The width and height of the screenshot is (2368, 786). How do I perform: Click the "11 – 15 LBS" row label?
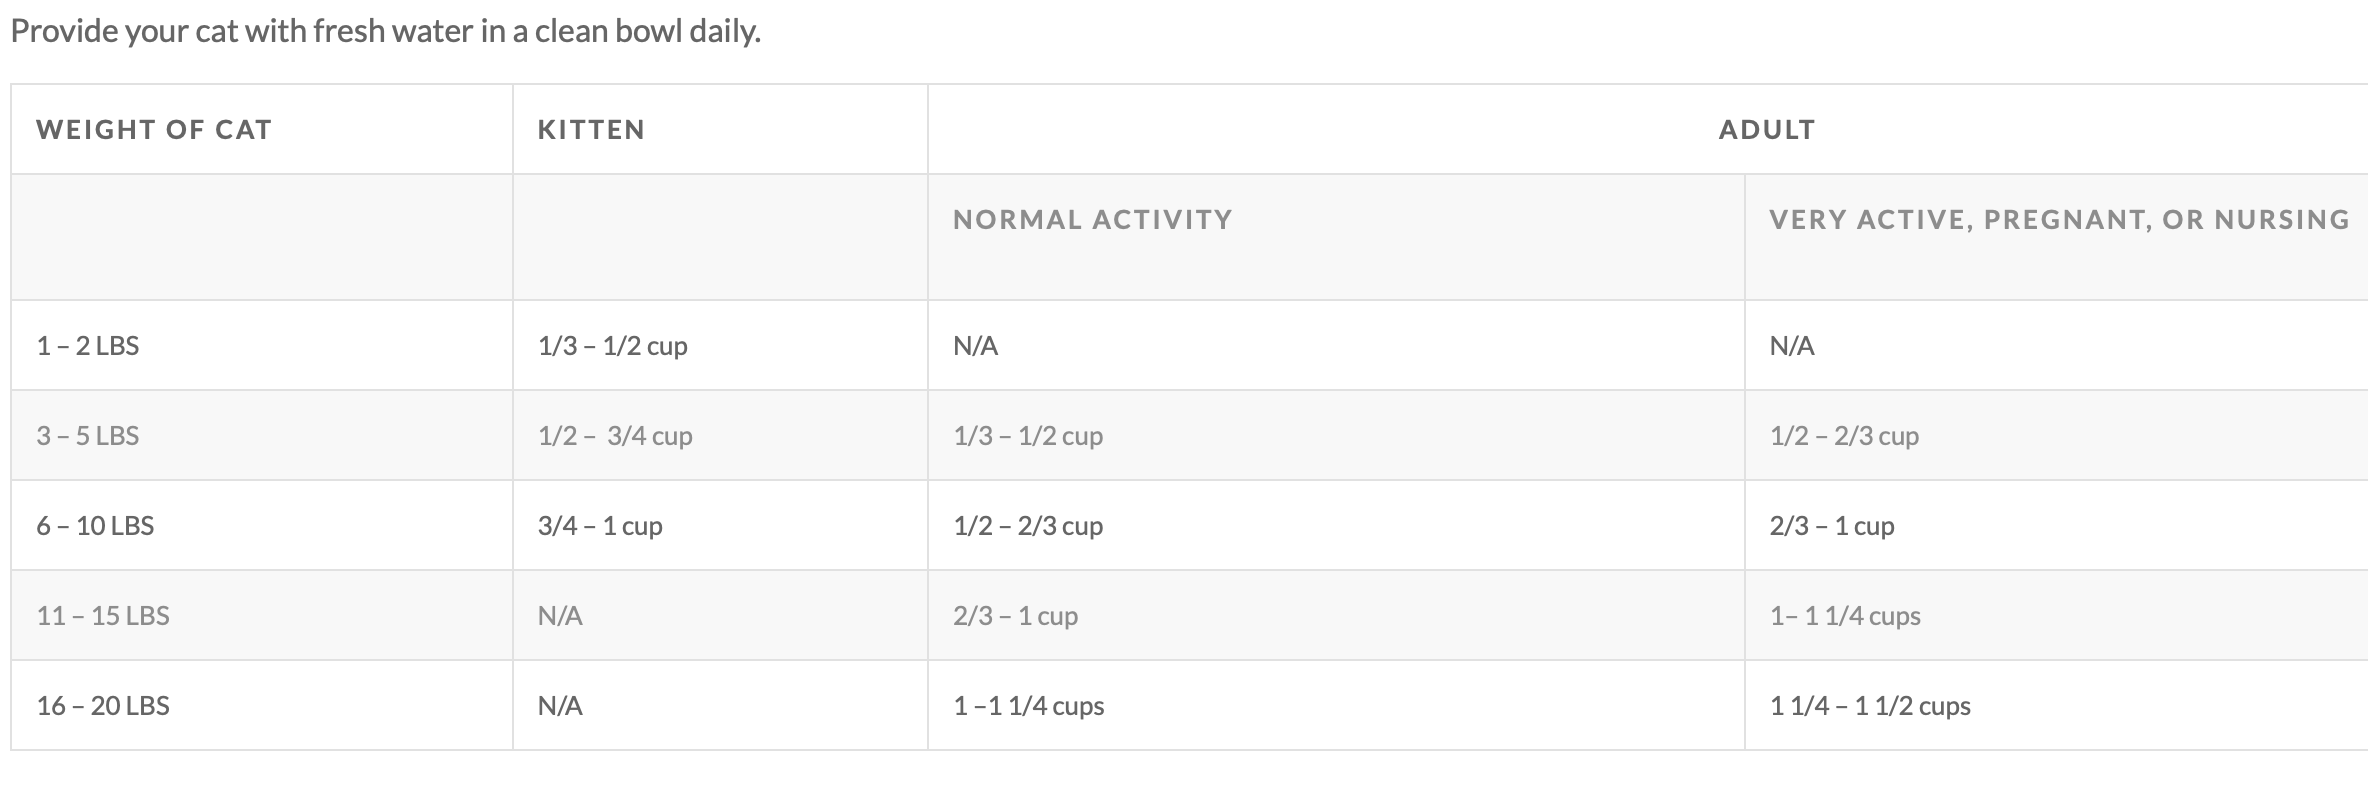click(x=103, y=616)
